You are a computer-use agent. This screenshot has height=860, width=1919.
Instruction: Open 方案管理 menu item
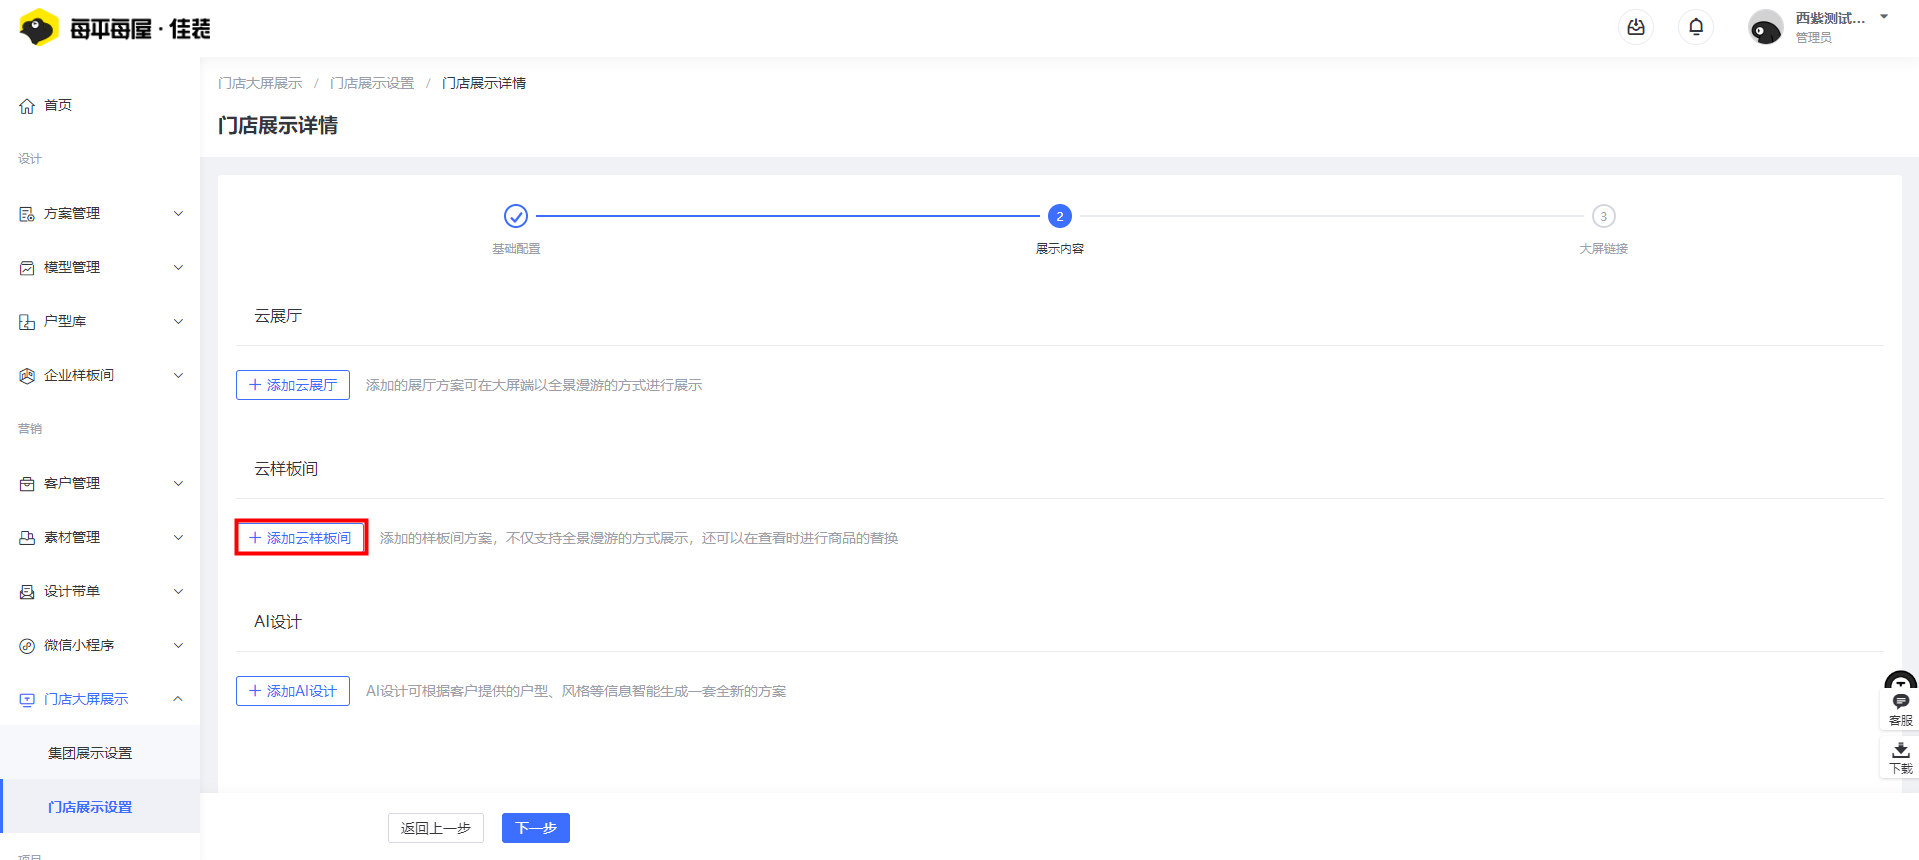100,213
